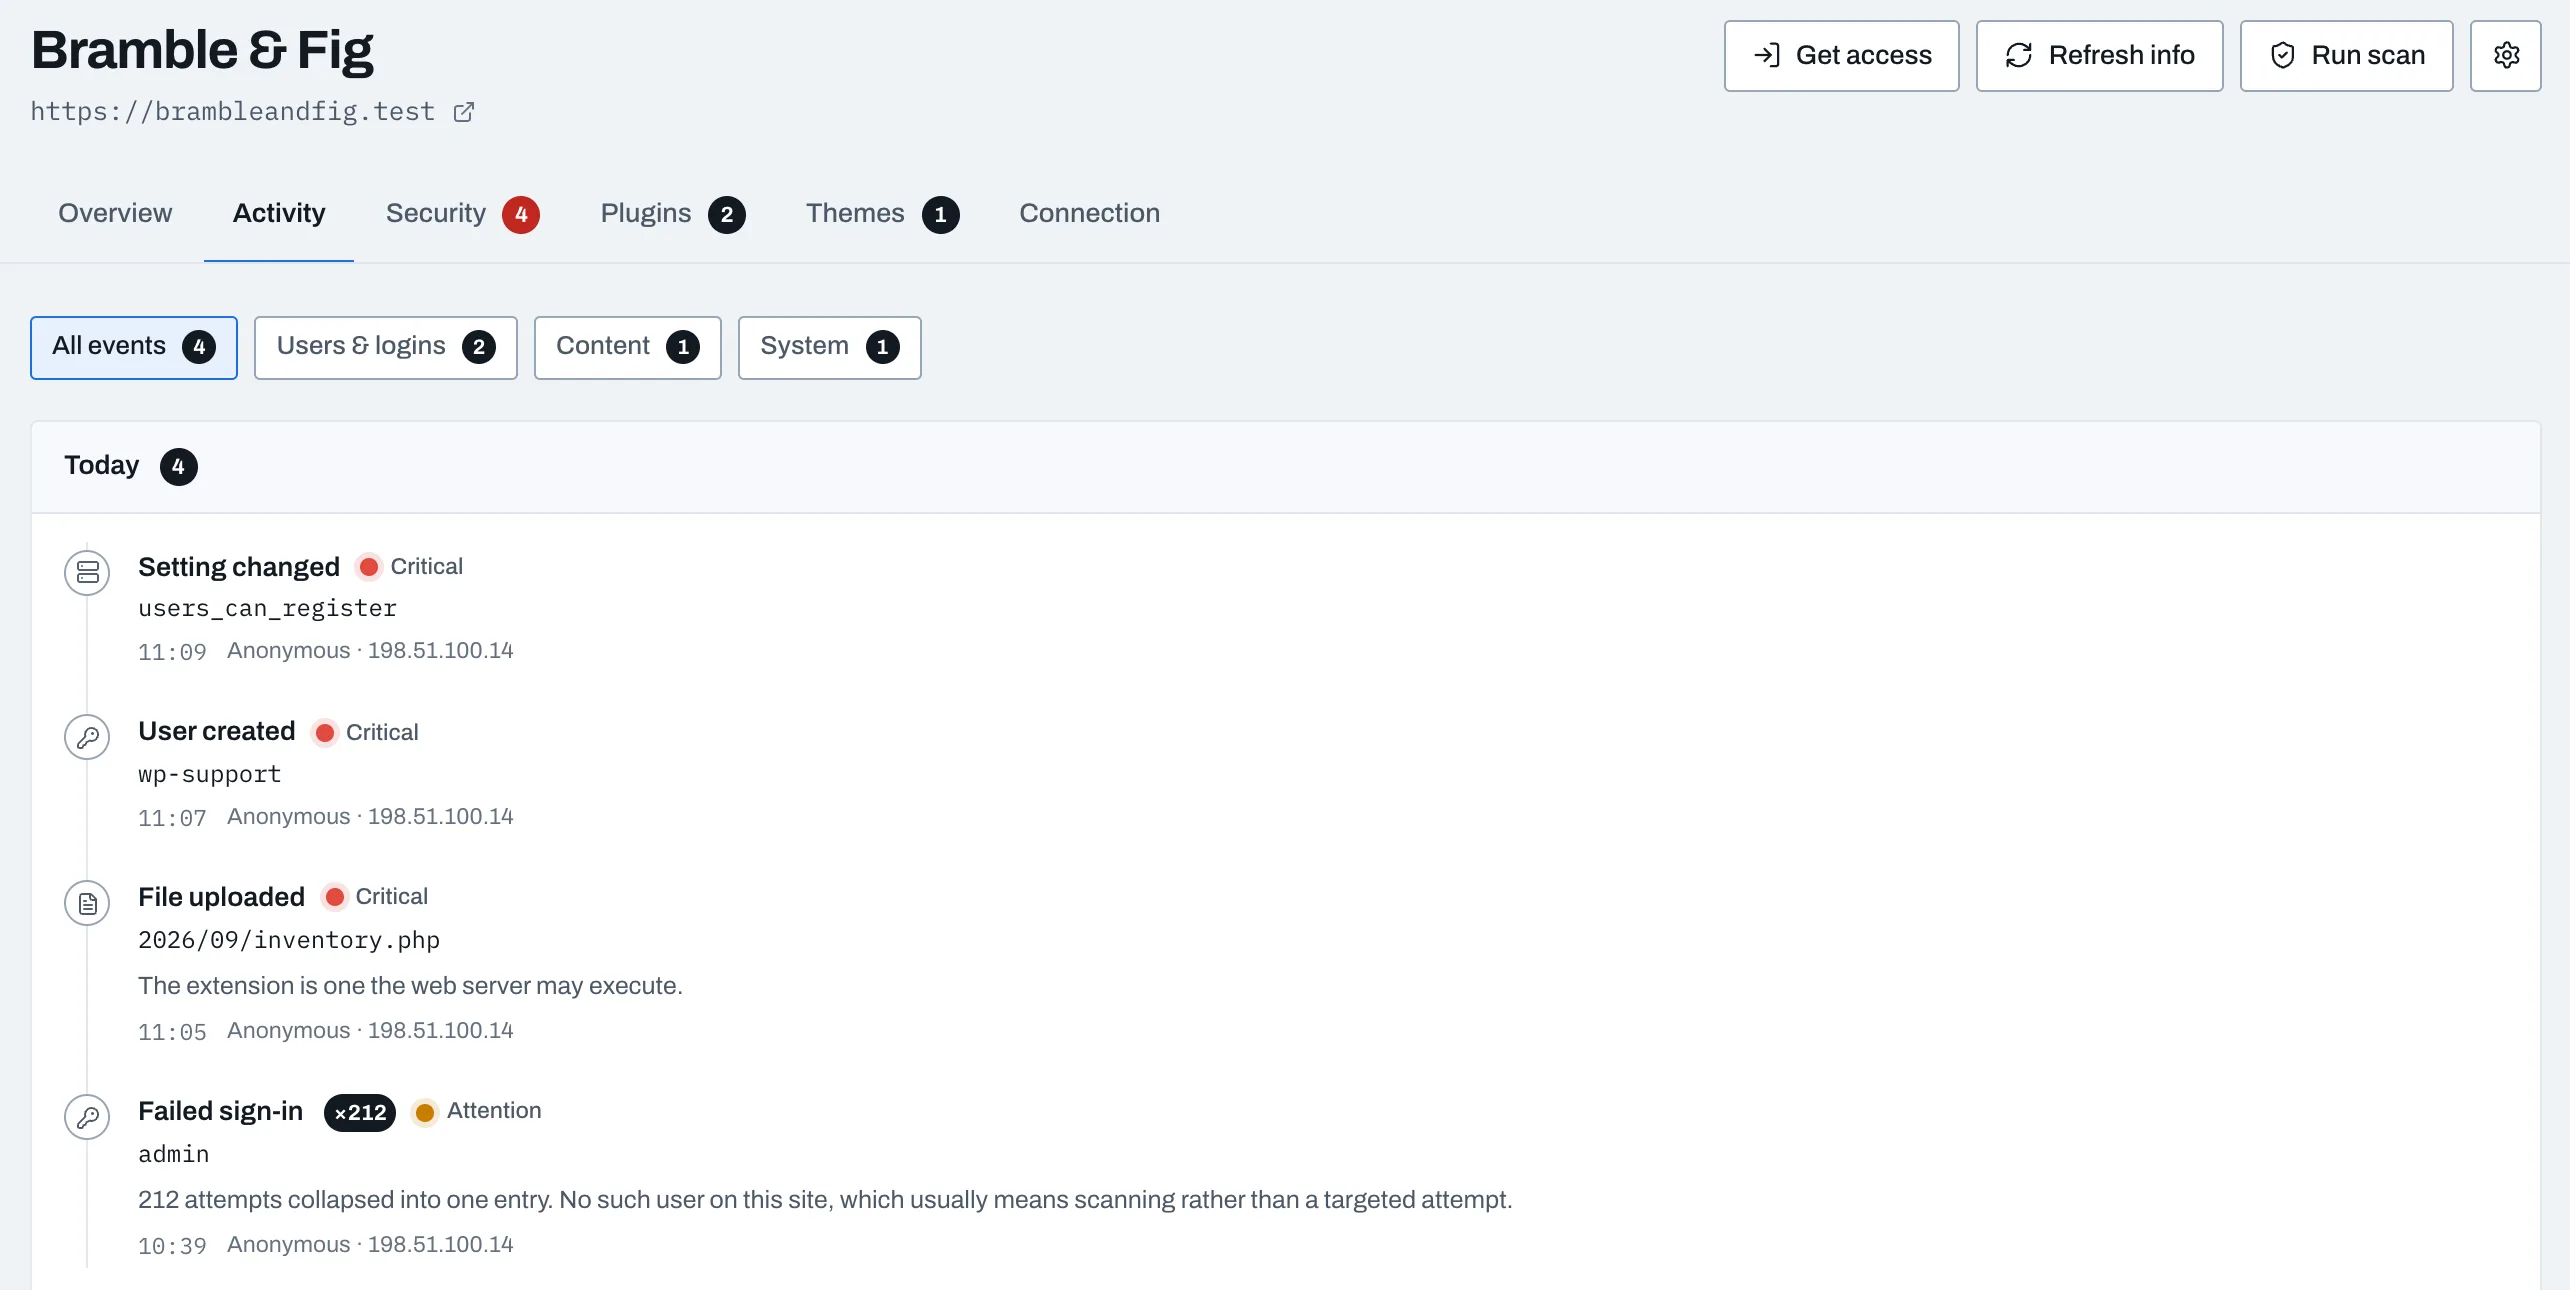Click the Get access button

pos(1841,56)
